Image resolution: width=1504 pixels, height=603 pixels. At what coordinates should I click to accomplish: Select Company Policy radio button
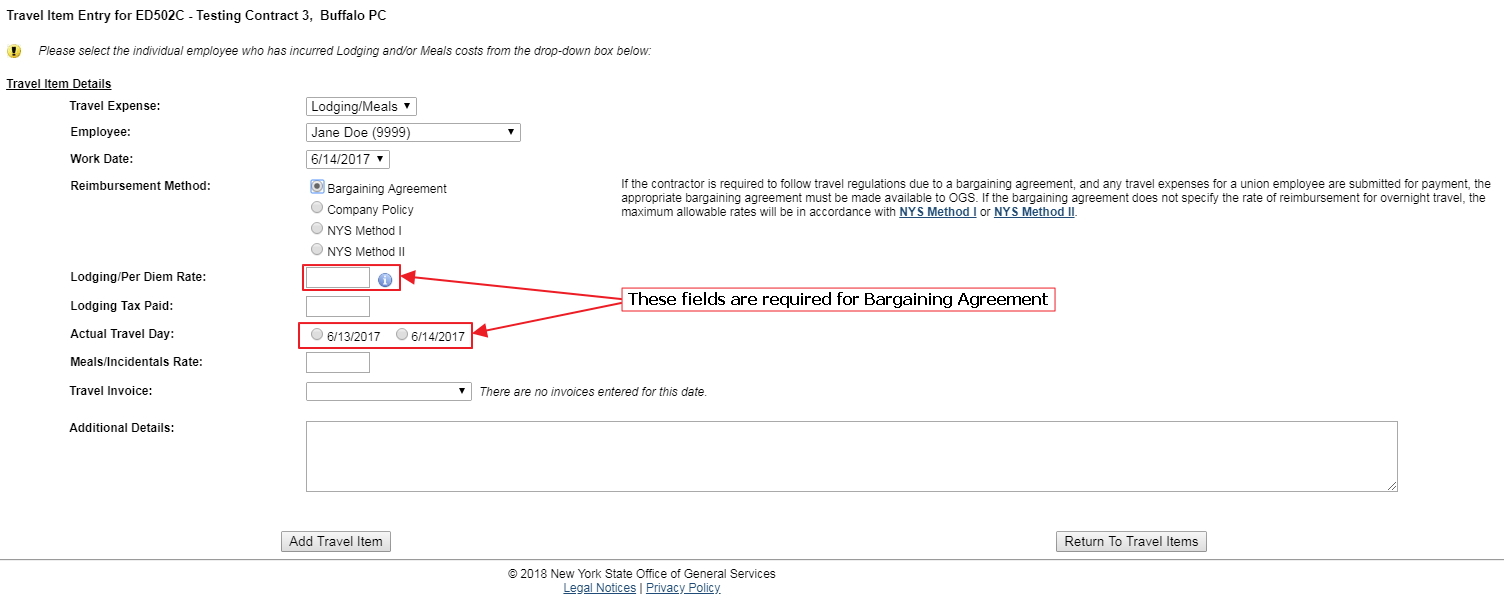[x=318, y=208]
